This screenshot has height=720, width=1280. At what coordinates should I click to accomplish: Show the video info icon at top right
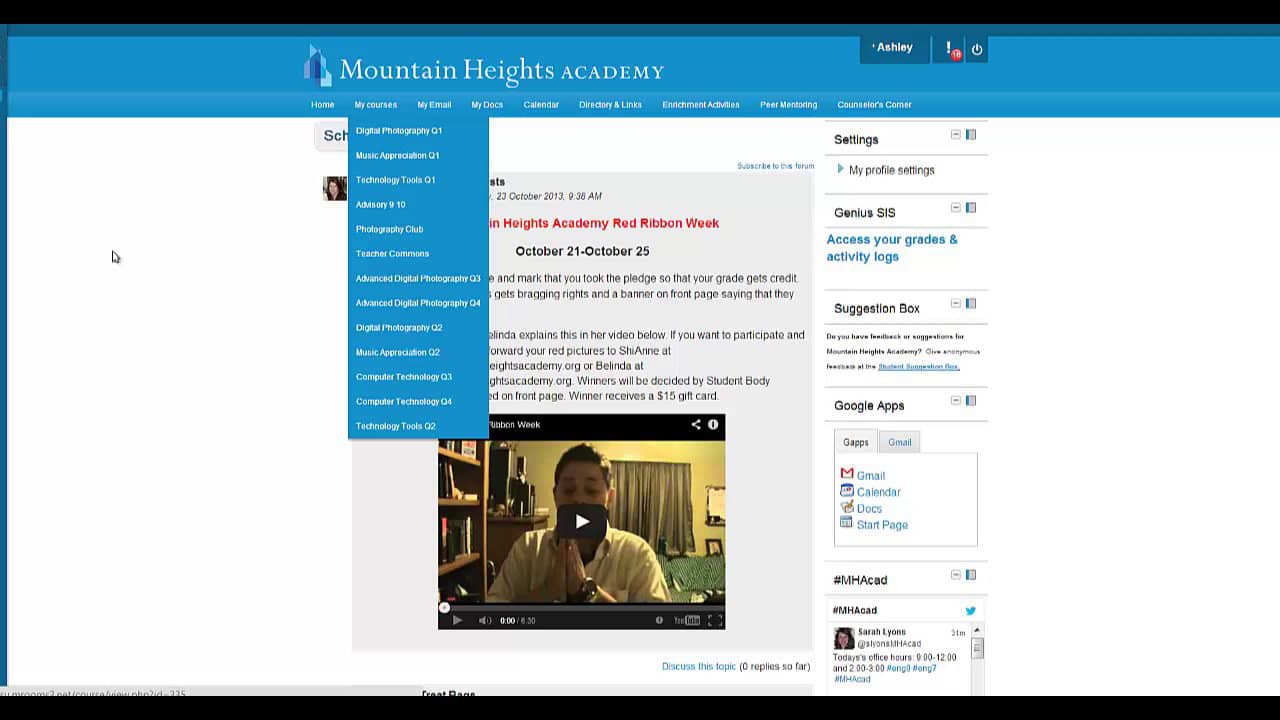pyautogui.click(x=713, y=424)
